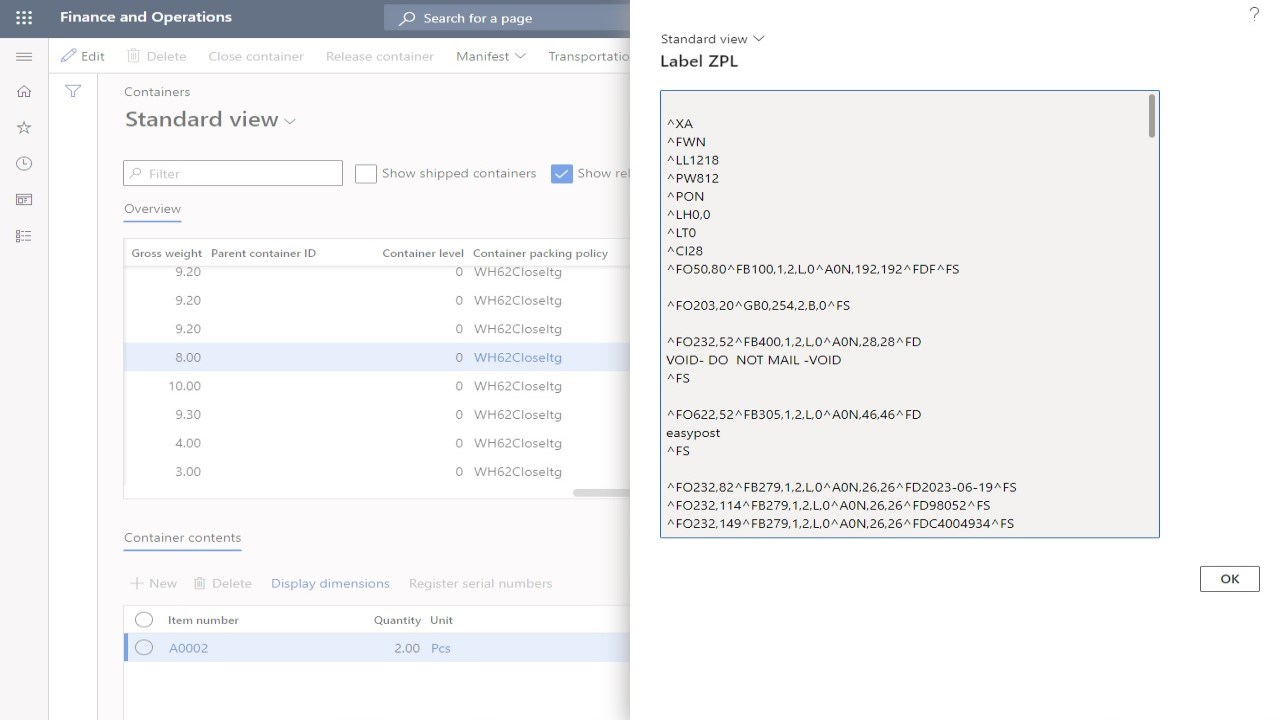Select radio circle for item A0002
The width and height of the screenshot is (1280, 720).
144,648
